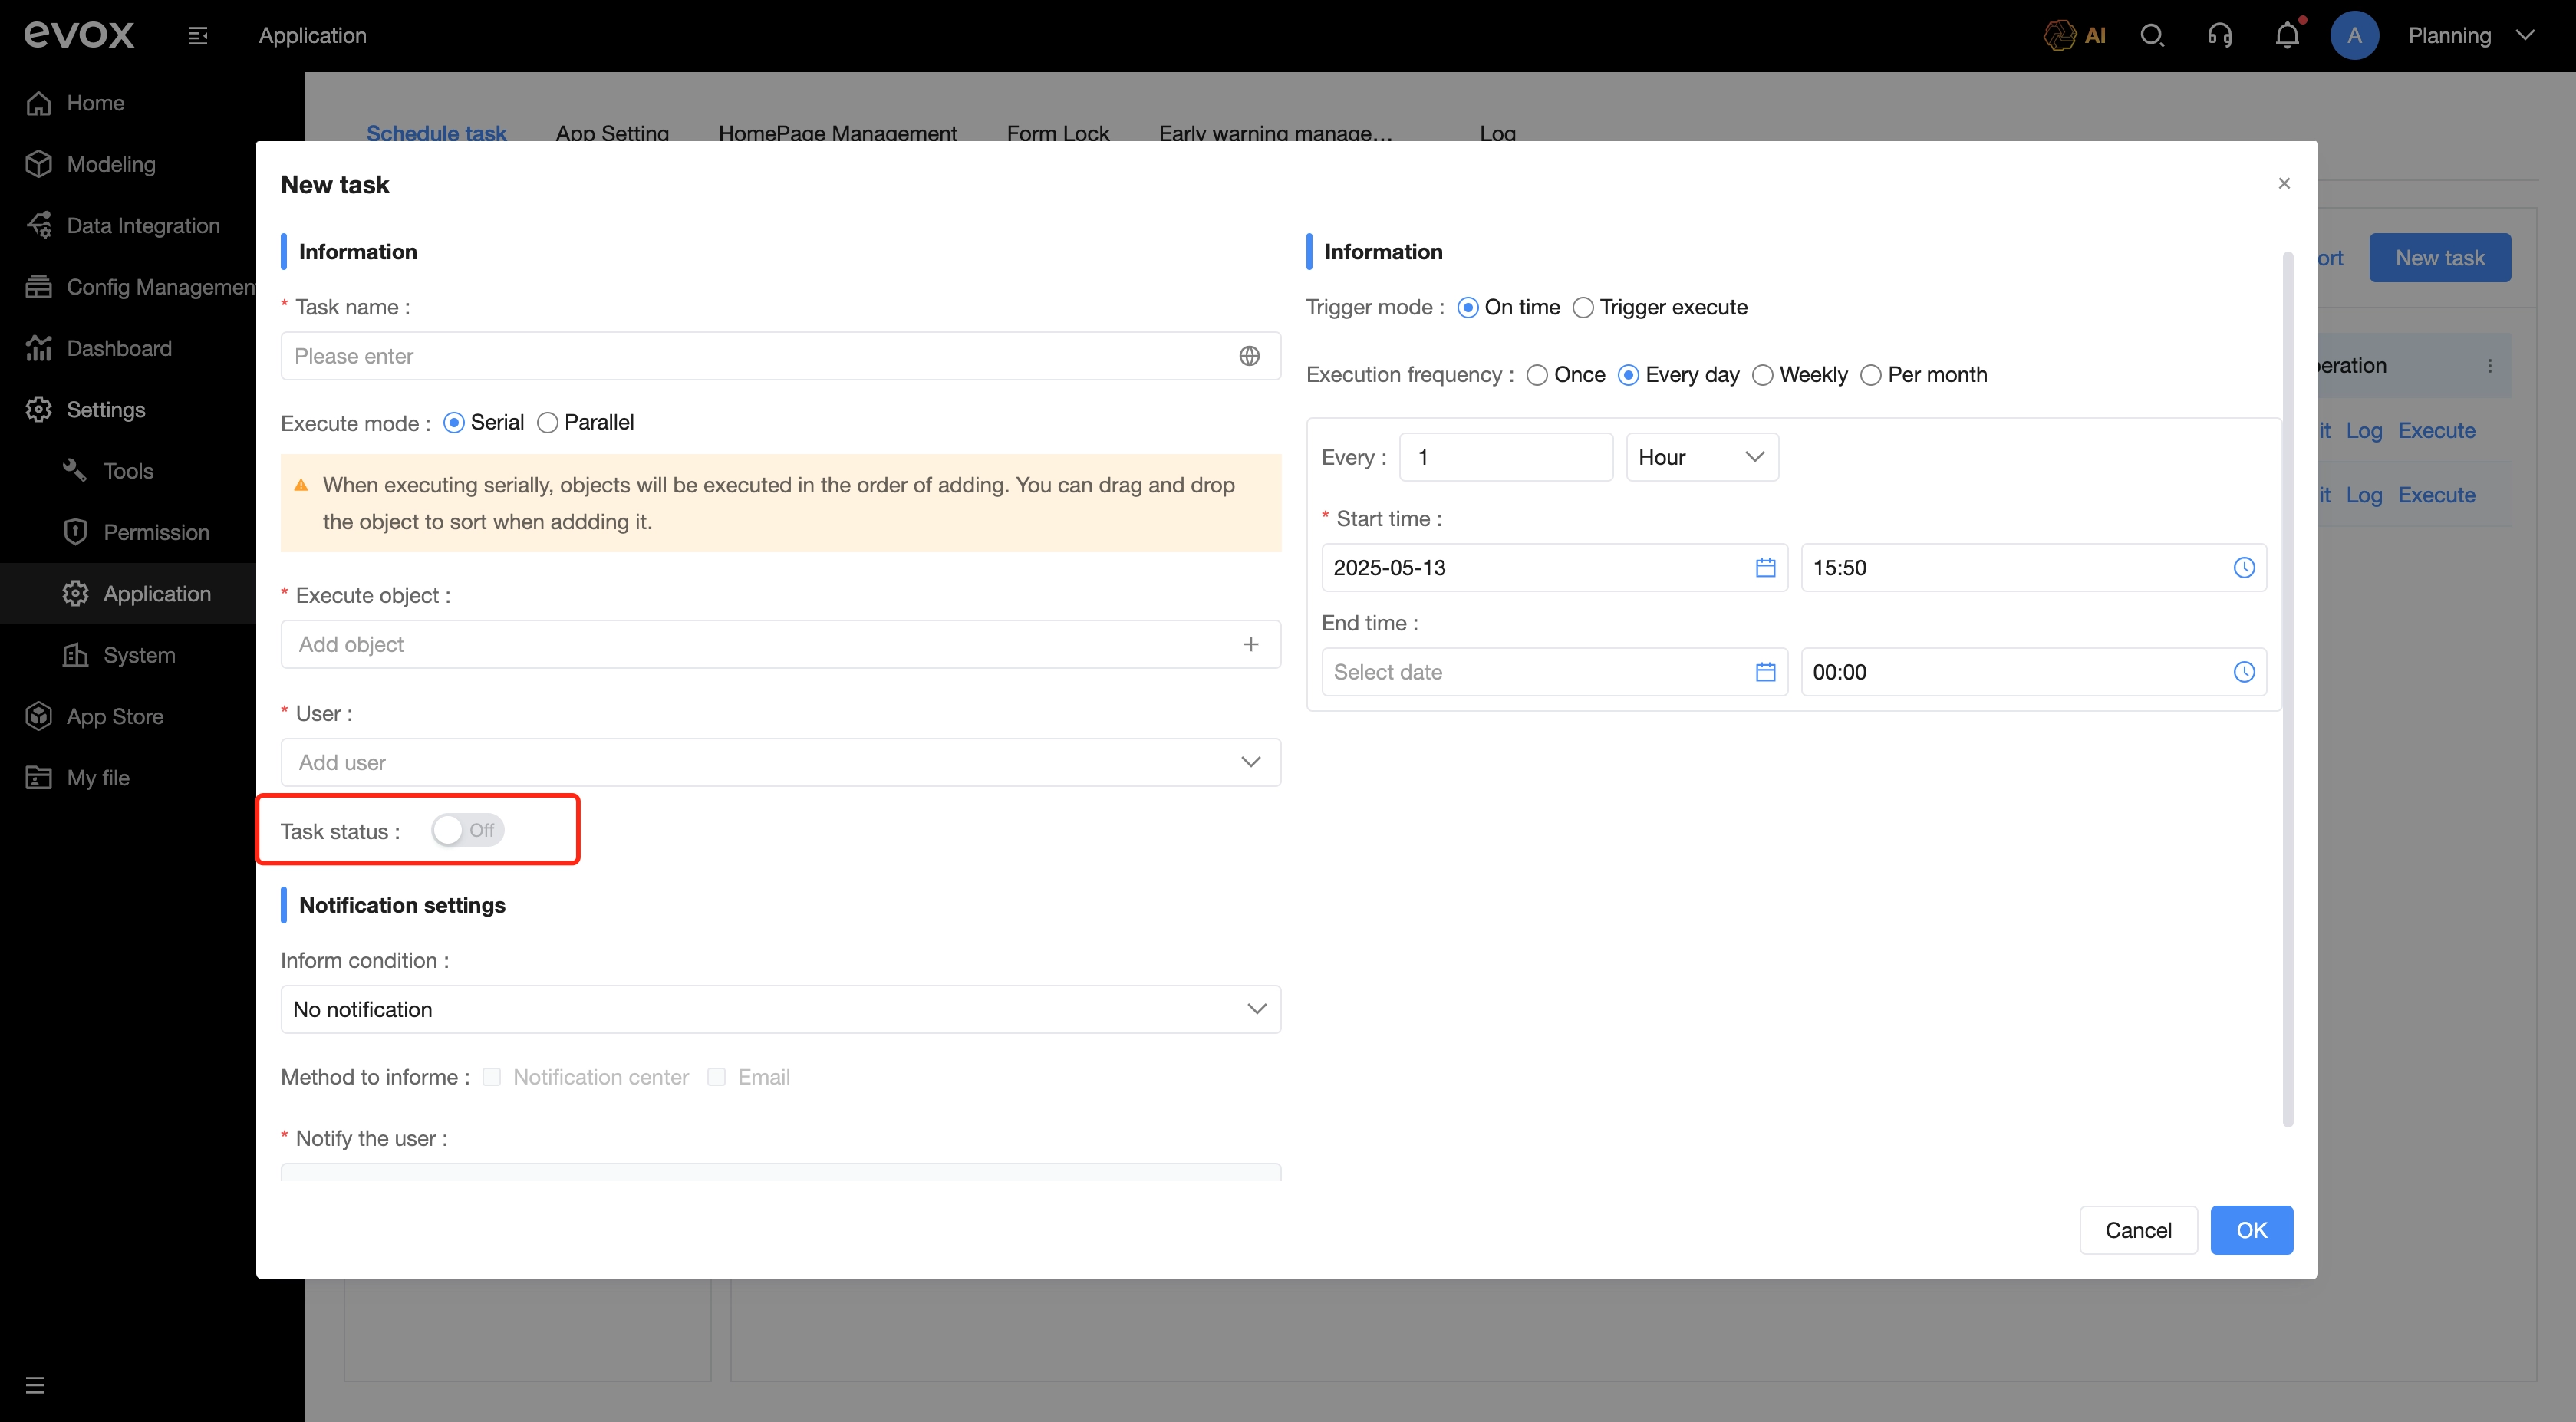Open End time clock icon
The width and height of the screenshot is (2576, 1422).
tap(2244, 672)
